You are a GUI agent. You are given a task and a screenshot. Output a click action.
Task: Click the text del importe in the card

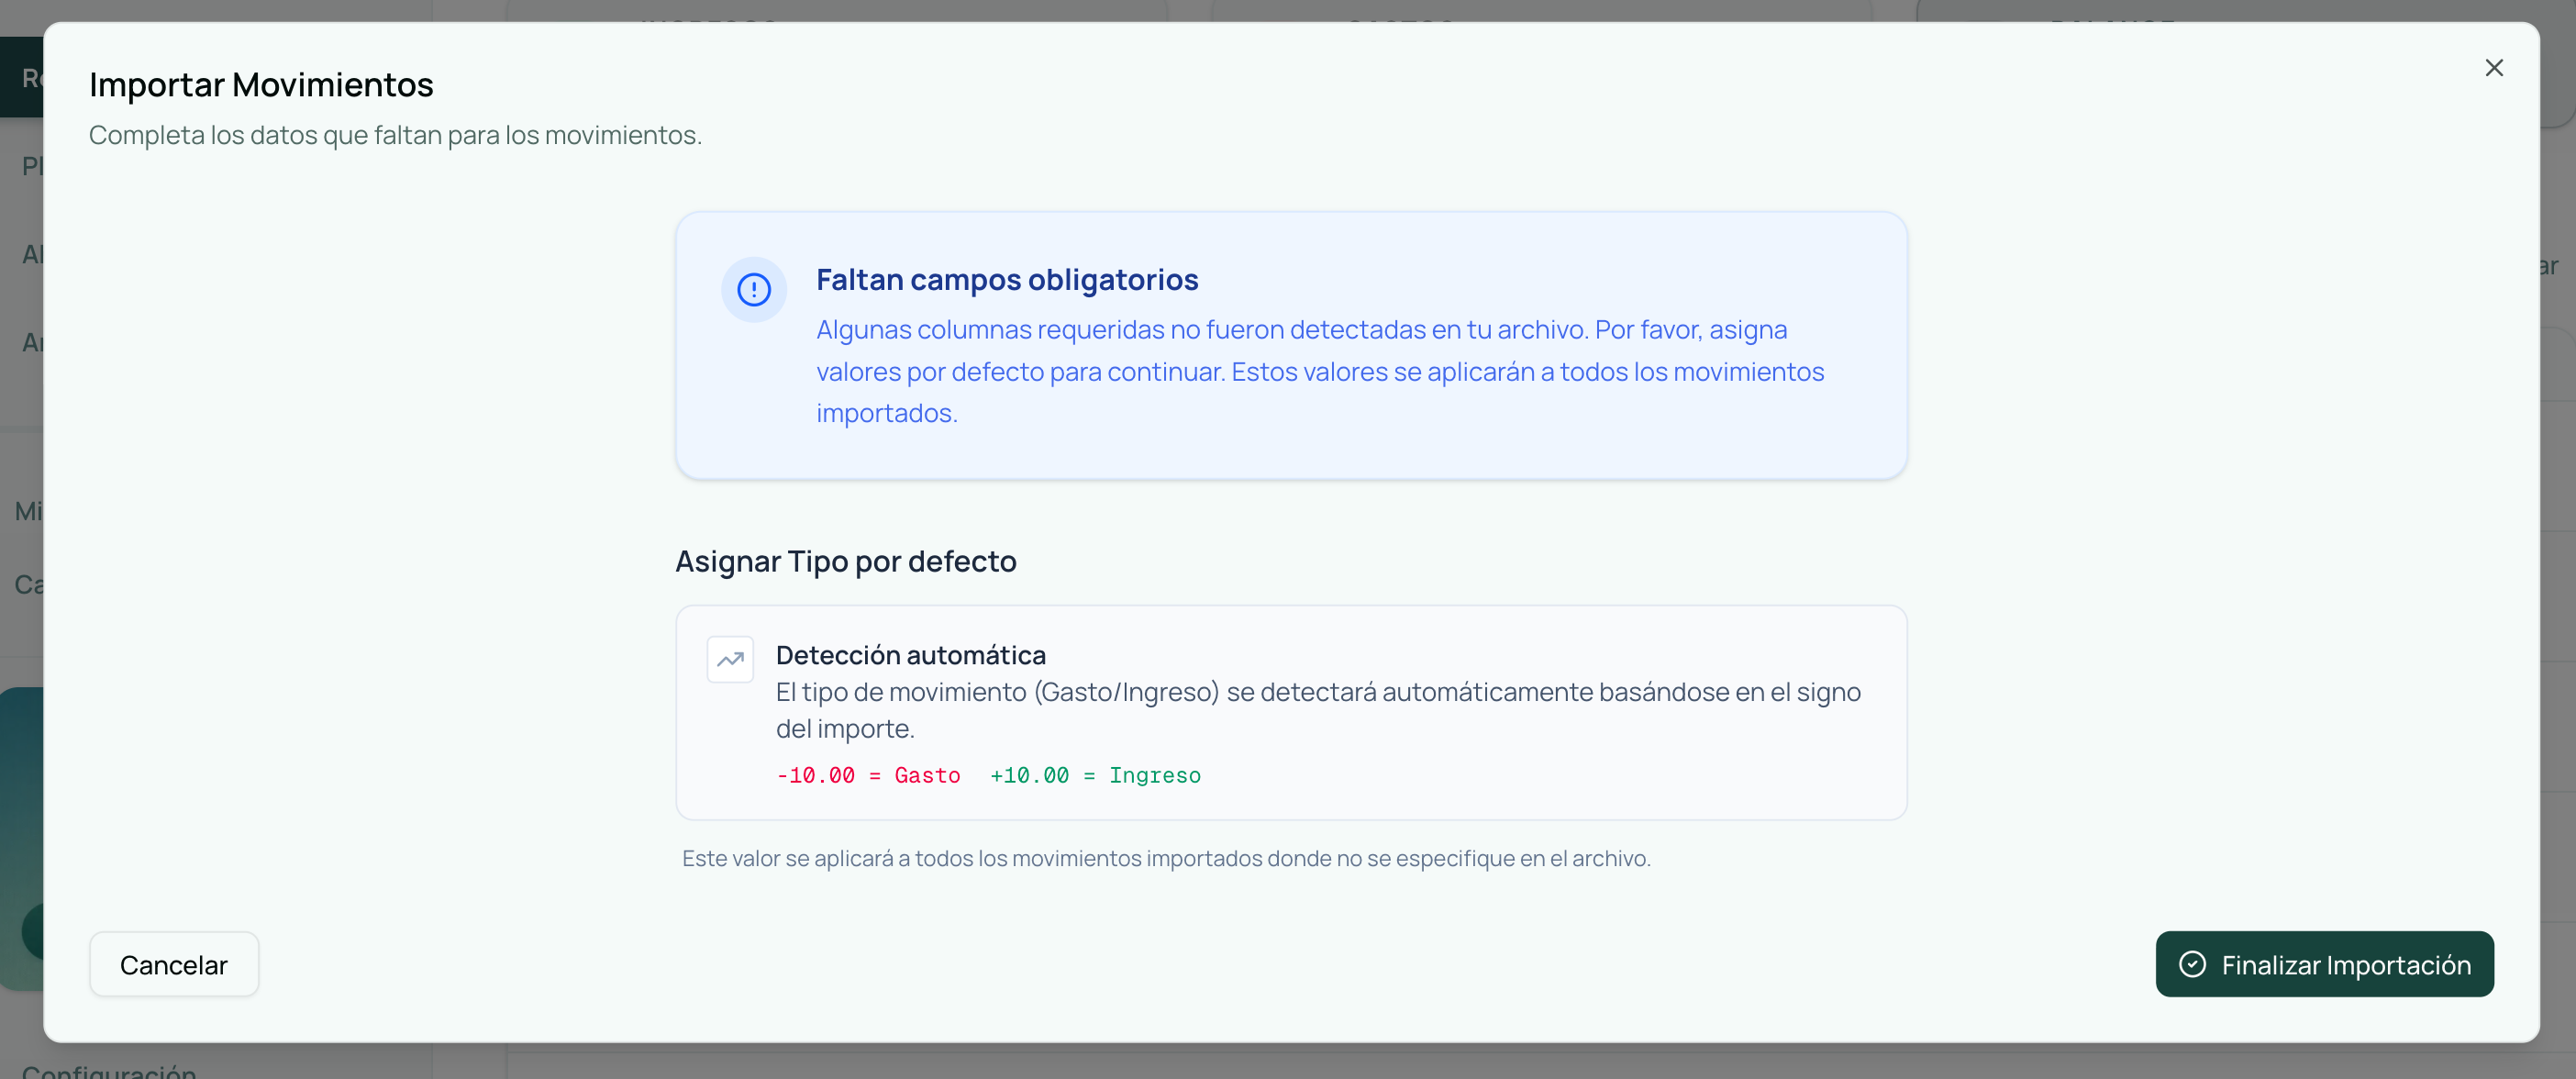[x=844, y=729]
